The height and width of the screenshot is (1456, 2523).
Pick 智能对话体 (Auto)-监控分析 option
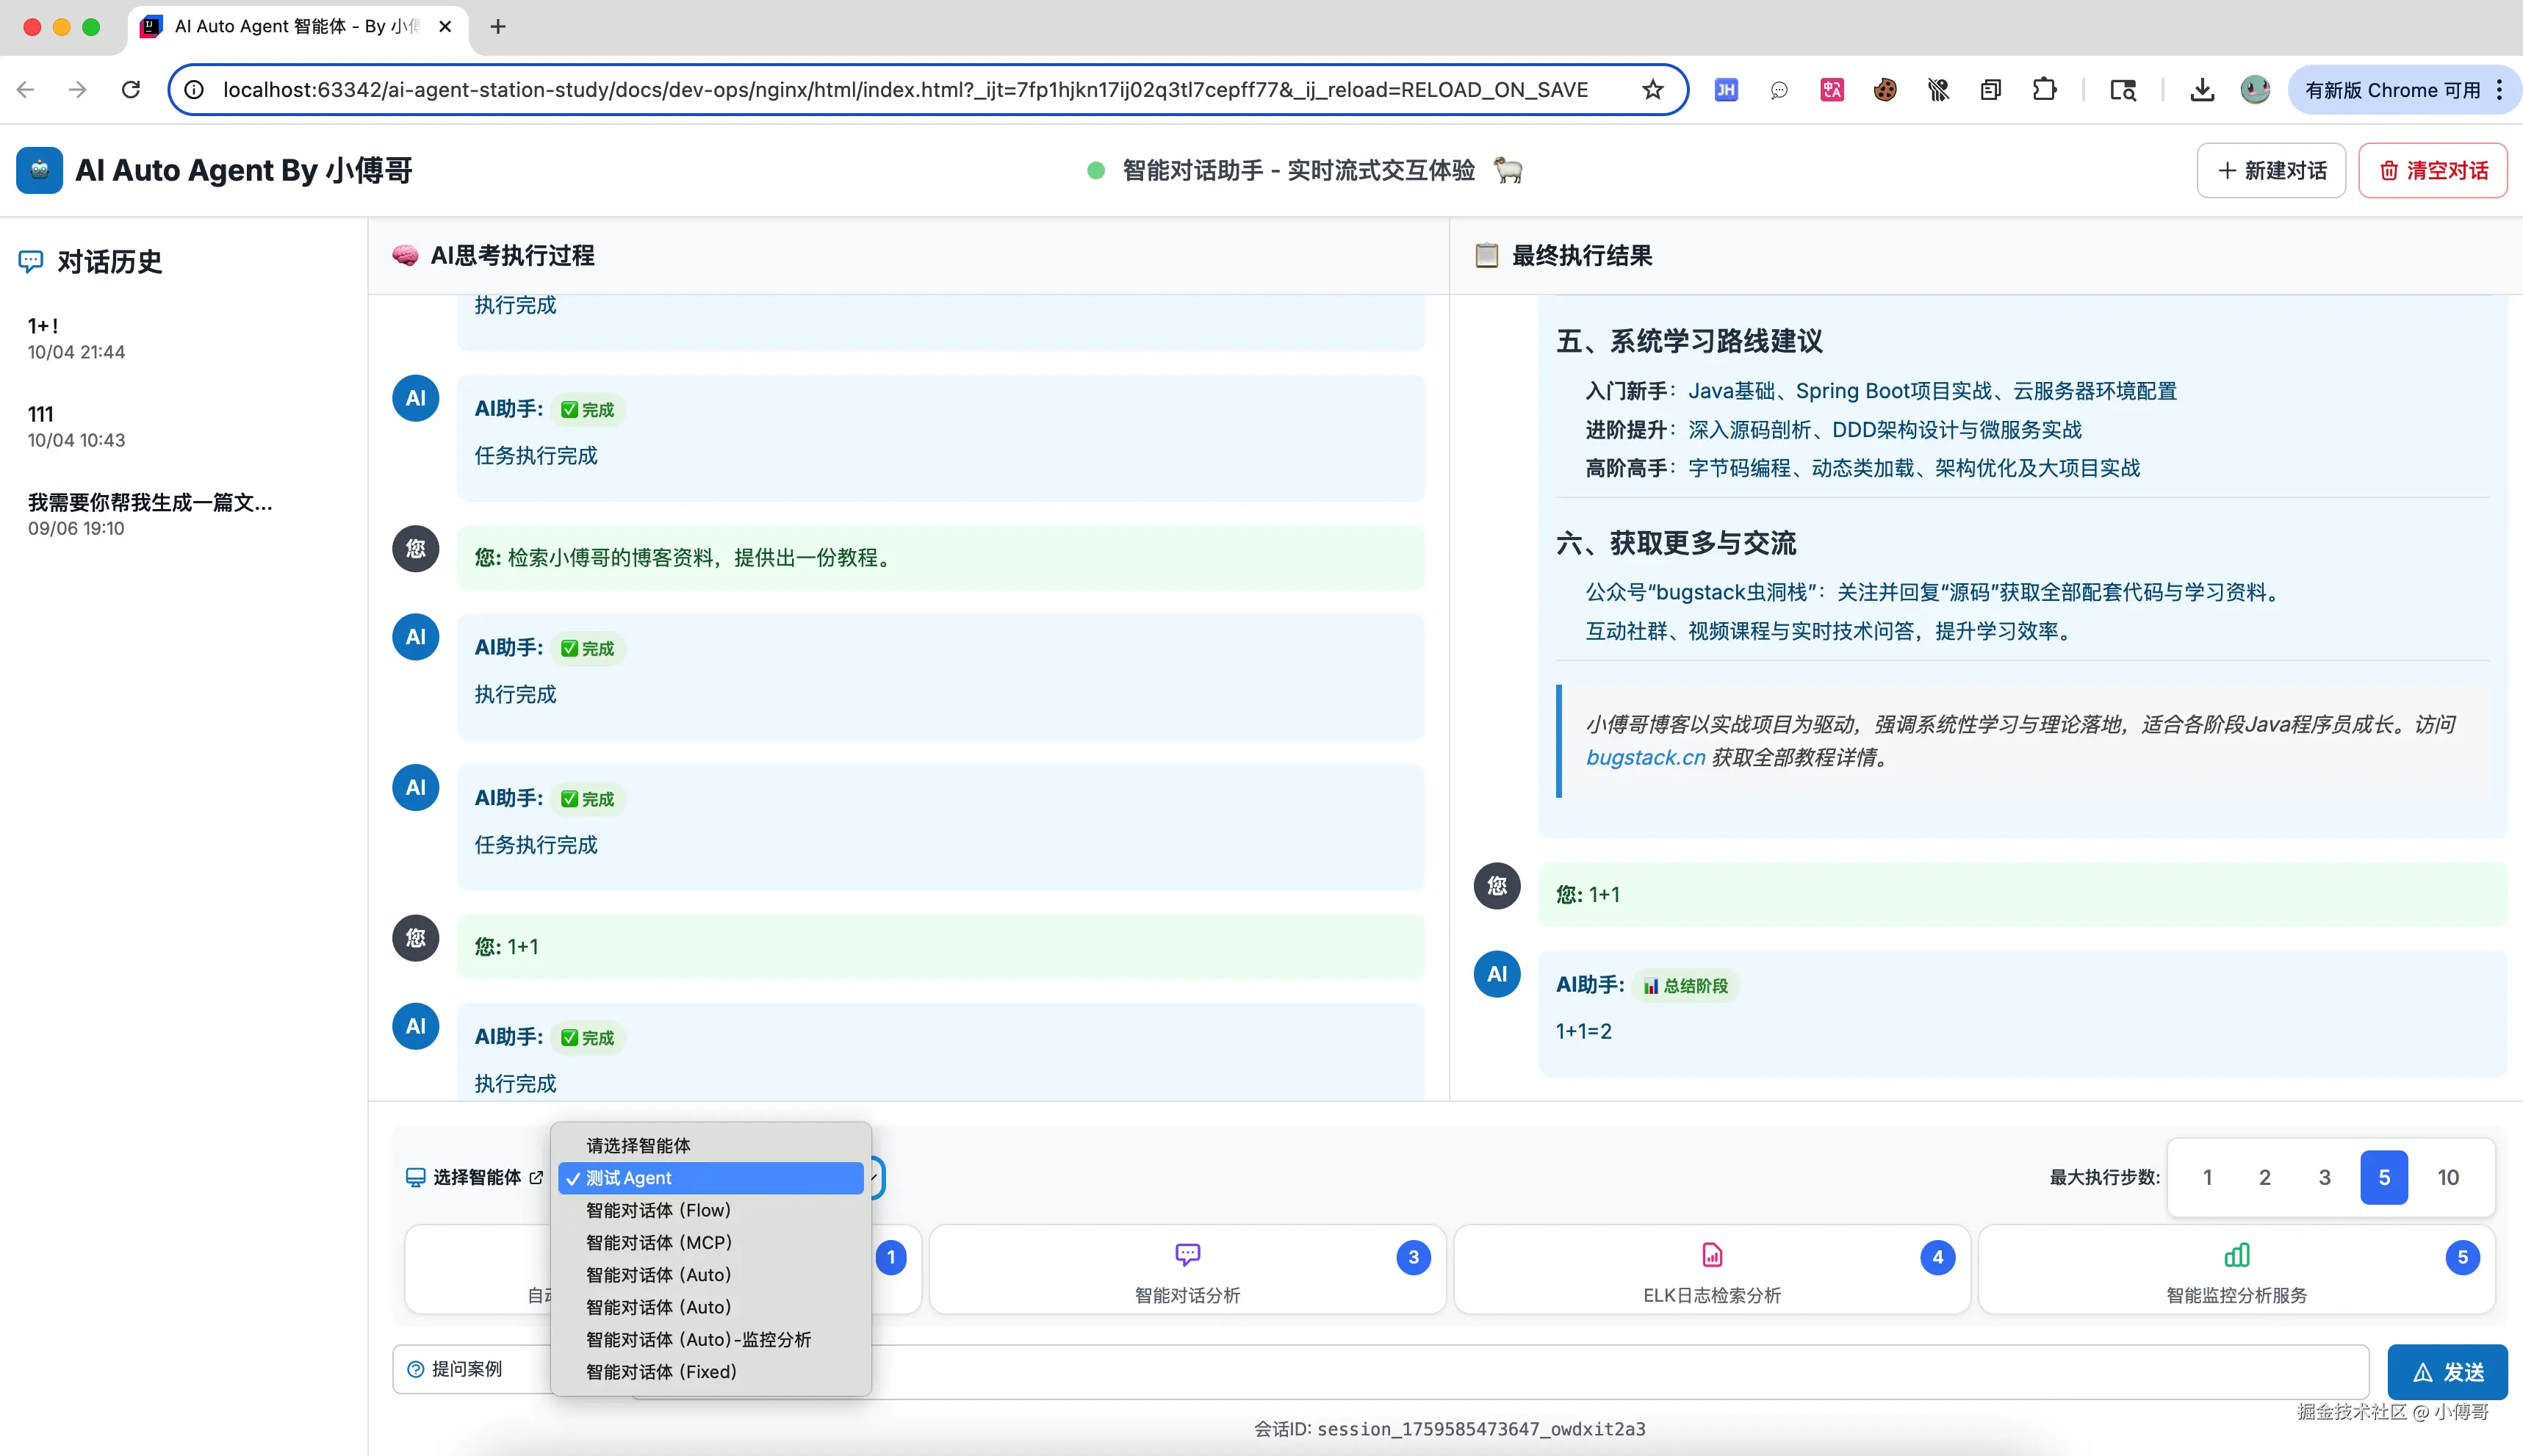(698, 1339)
